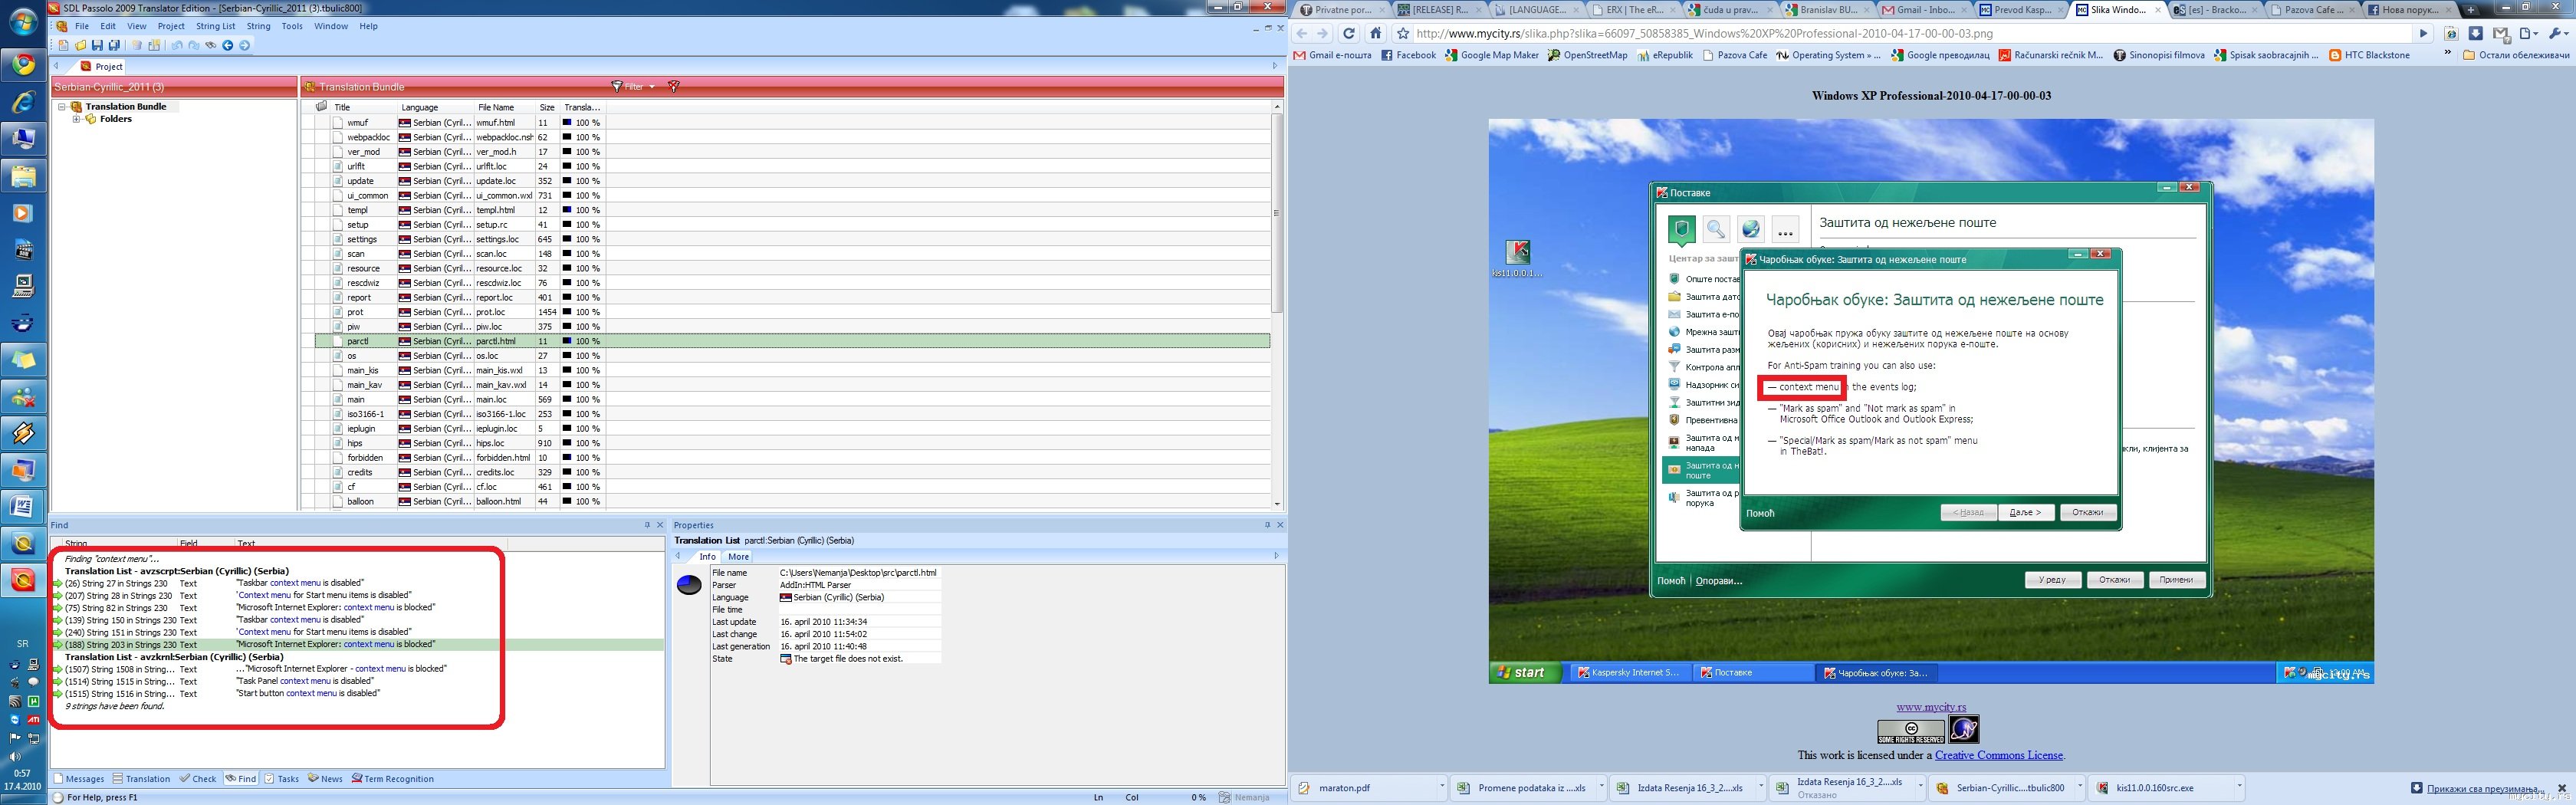Open the OpenStreetMap bookmark
Image resolution: width=2576 pixels, height=805 pixels.
pos(1587,55)
